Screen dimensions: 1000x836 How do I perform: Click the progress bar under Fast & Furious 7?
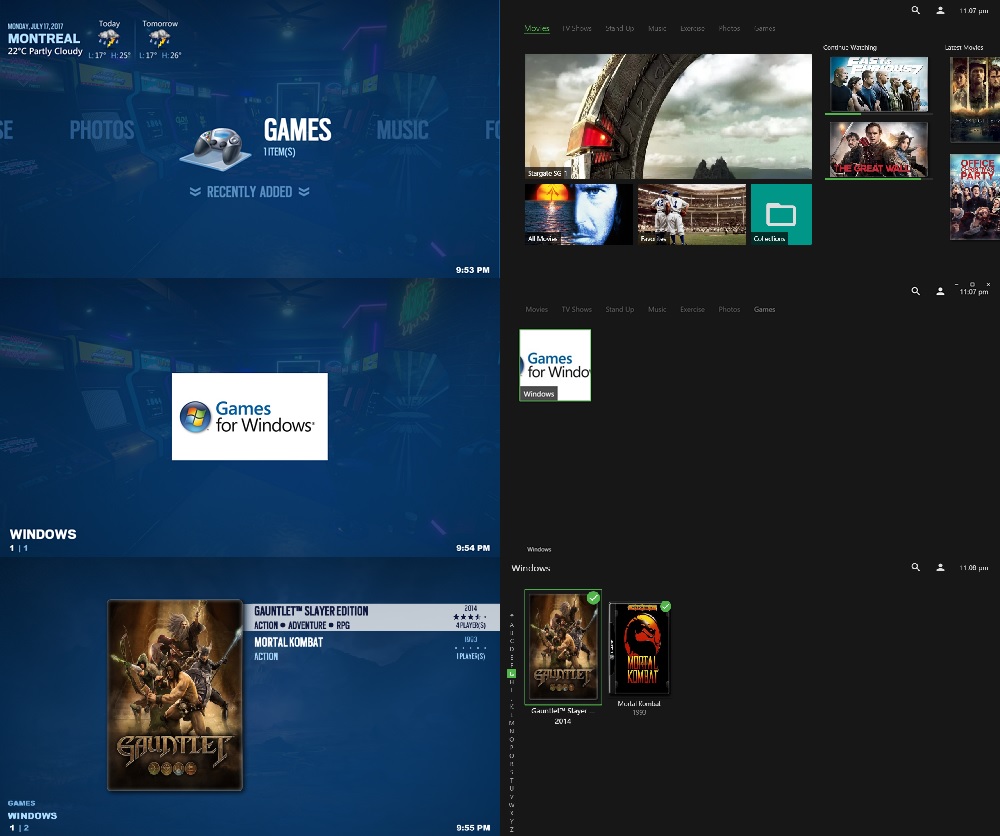coord(879,114)
